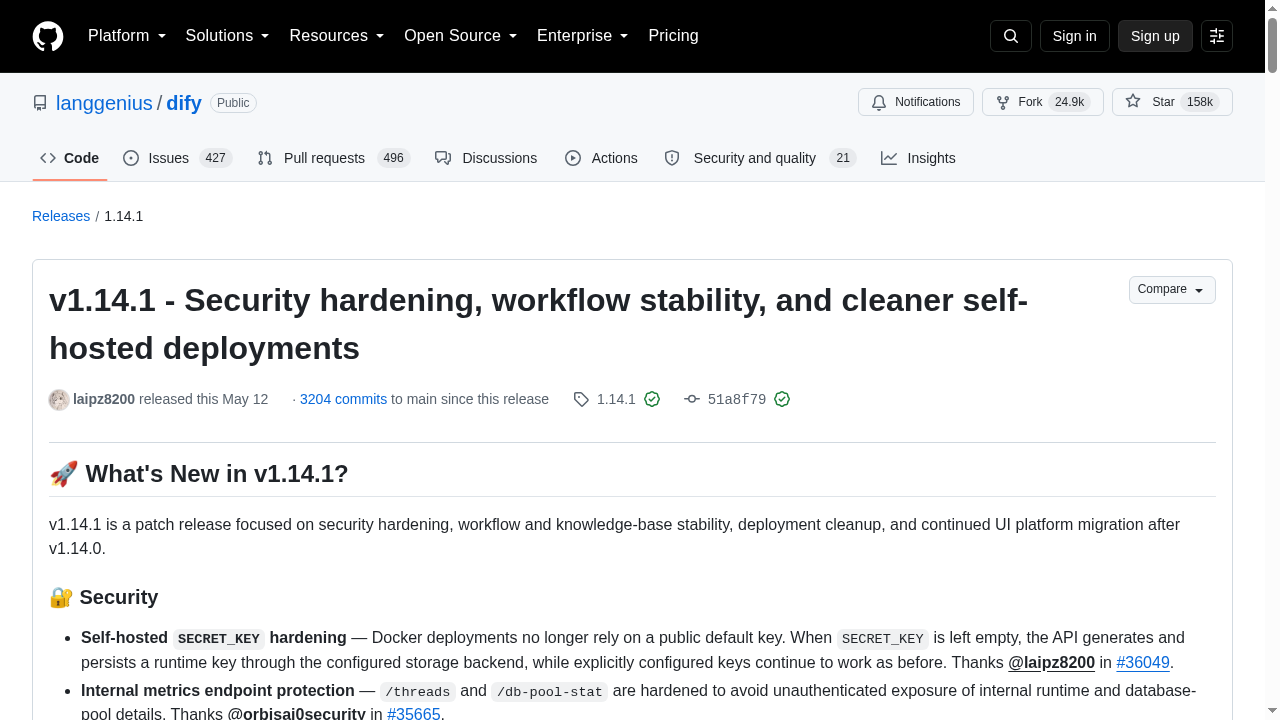Click the verified check next to 51a8f79
Viewport: 1280px width, 720px height.
click(x=782, y=399)
